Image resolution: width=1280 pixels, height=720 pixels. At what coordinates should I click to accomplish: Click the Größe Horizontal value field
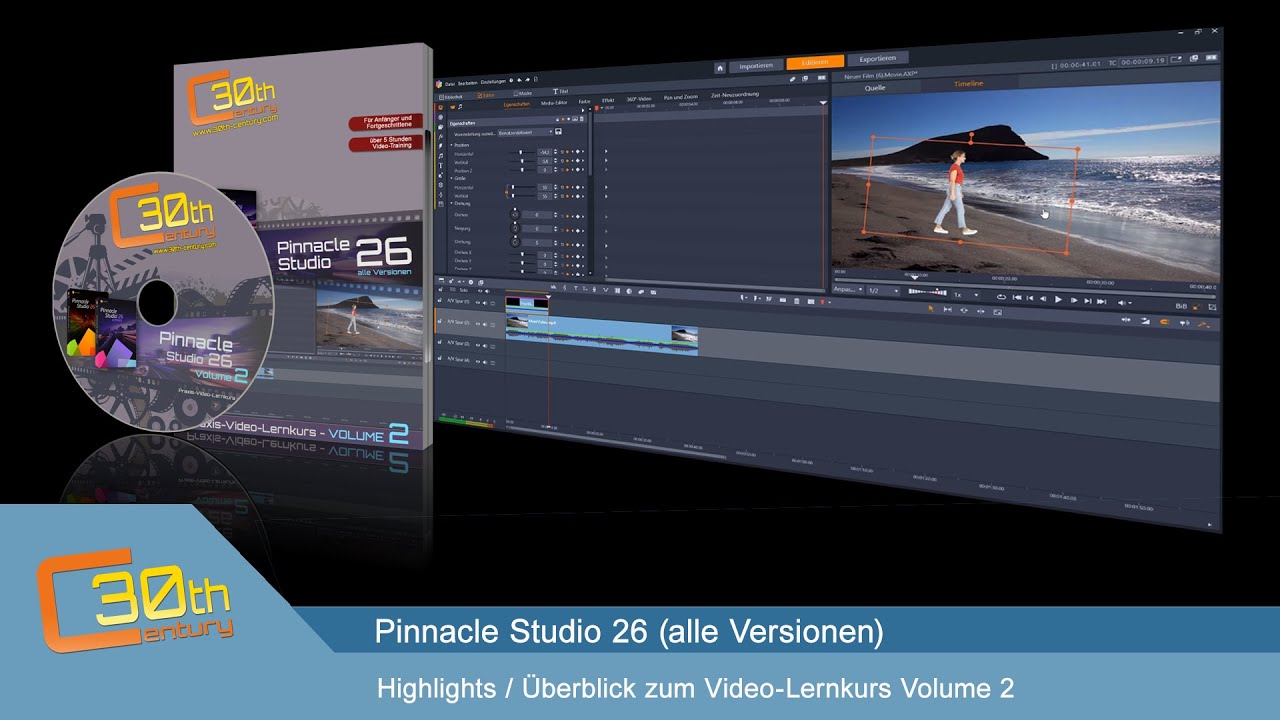click(544, 187)
